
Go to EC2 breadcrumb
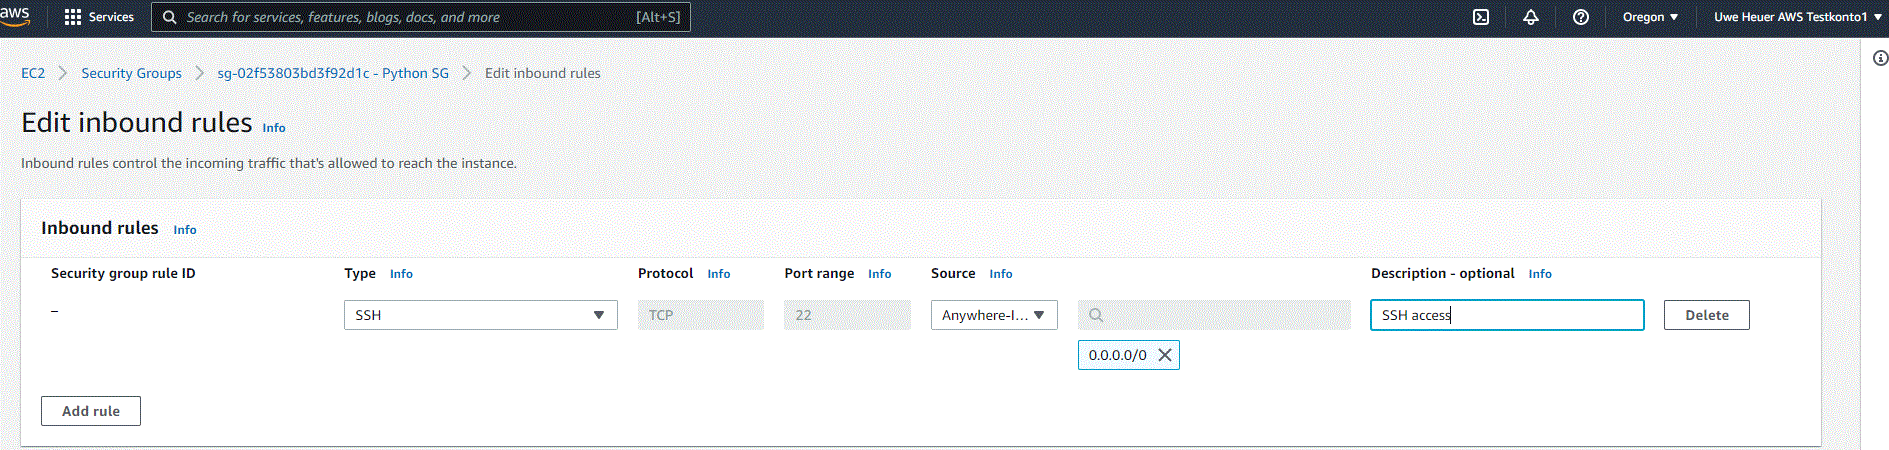(x=33, y=73)
